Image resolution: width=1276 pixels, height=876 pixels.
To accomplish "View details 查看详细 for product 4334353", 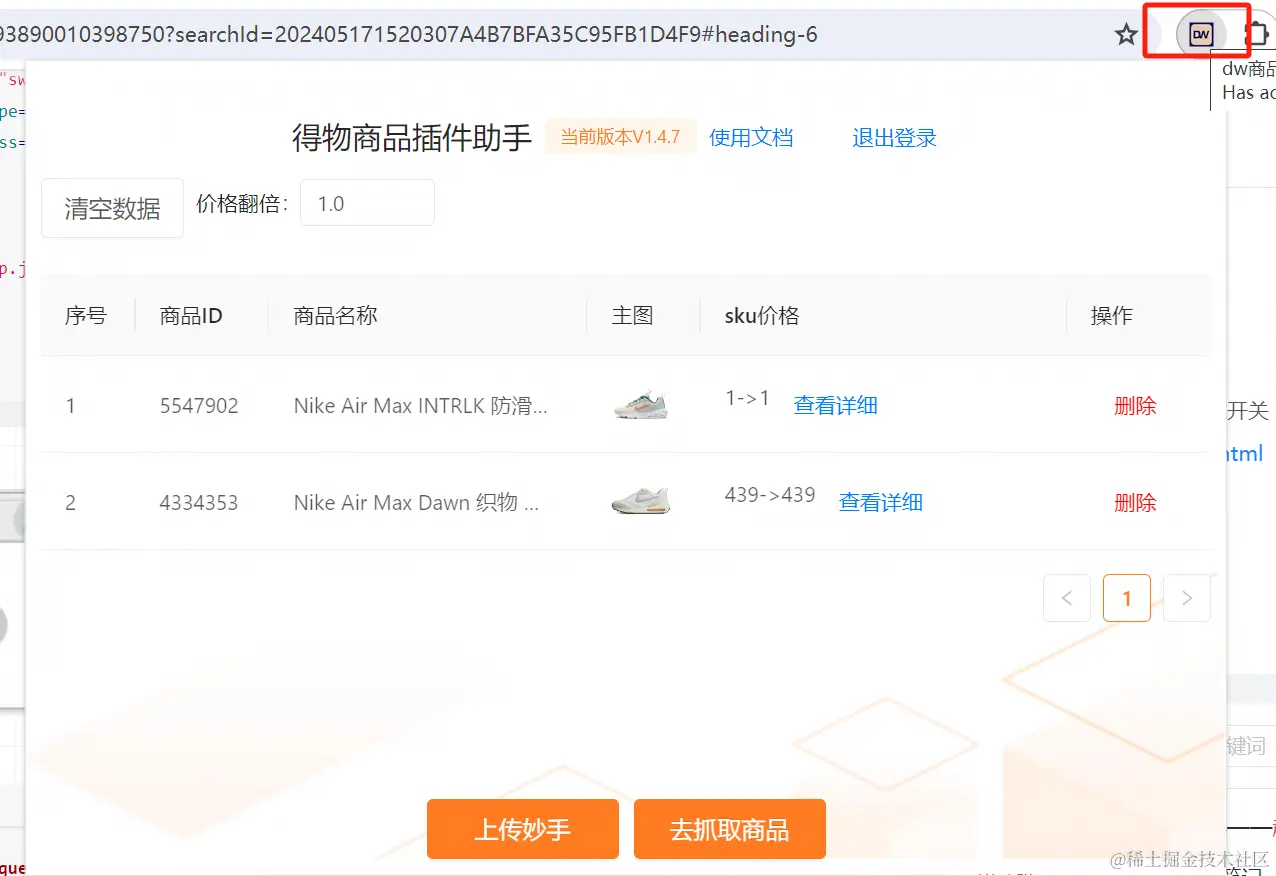I will 880,502.
